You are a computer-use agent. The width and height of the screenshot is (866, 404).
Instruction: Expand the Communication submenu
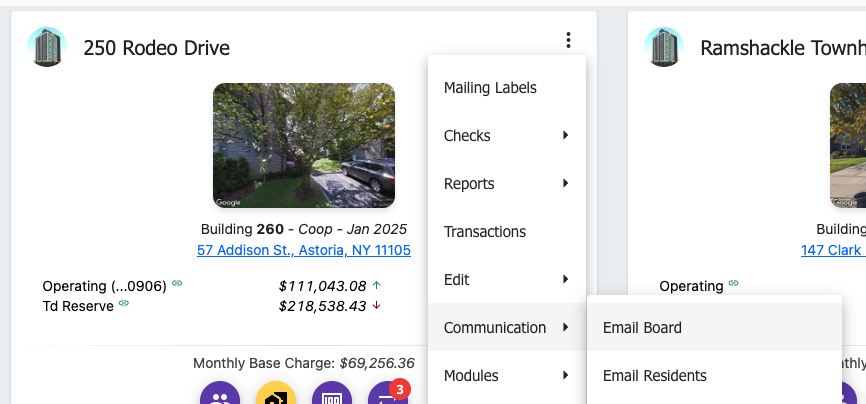click(506, 328)
